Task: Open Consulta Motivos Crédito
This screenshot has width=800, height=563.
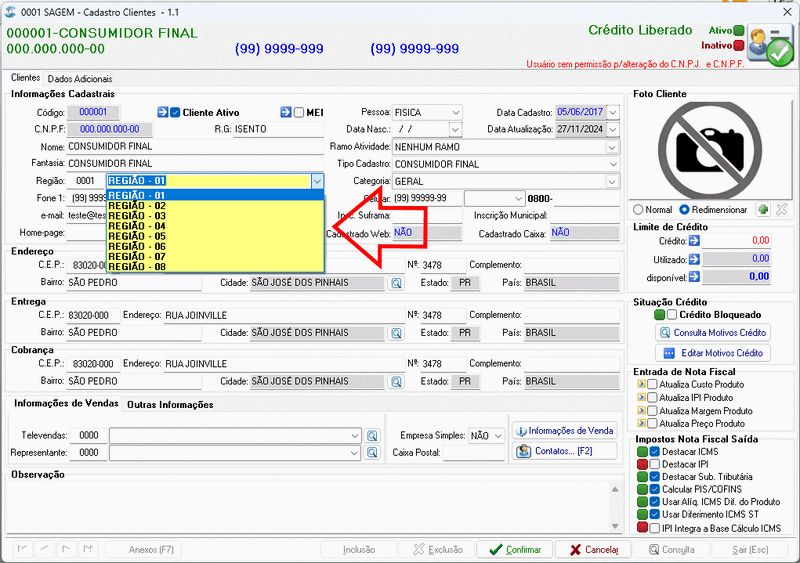Action: (x=713, y=333)
